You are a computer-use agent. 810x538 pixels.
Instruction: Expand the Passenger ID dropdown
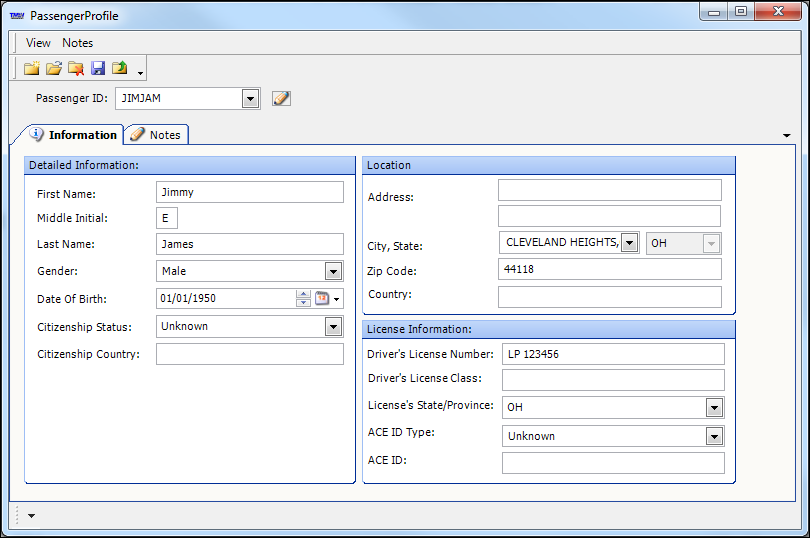click(250, 98)
